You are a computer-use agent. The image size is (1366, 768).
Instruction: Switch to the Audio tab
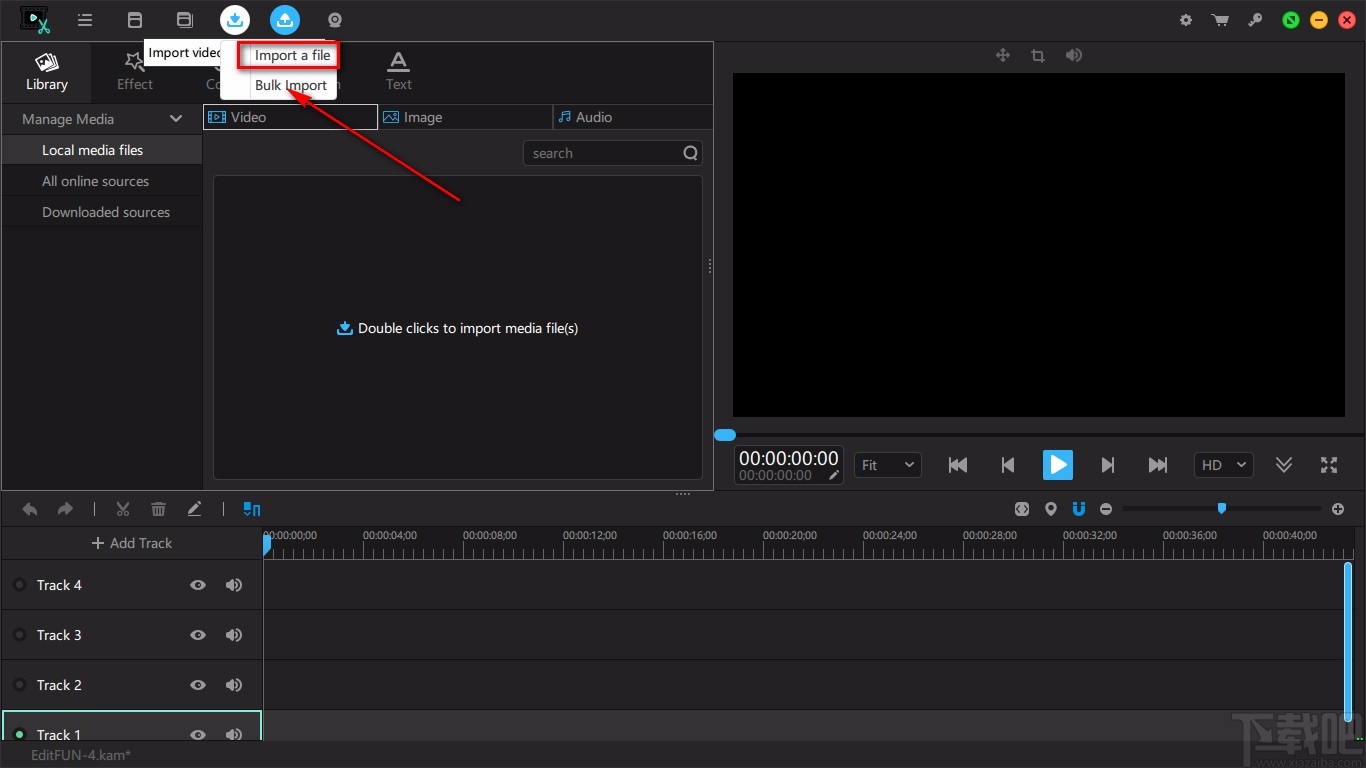click(x=593, y=117)
